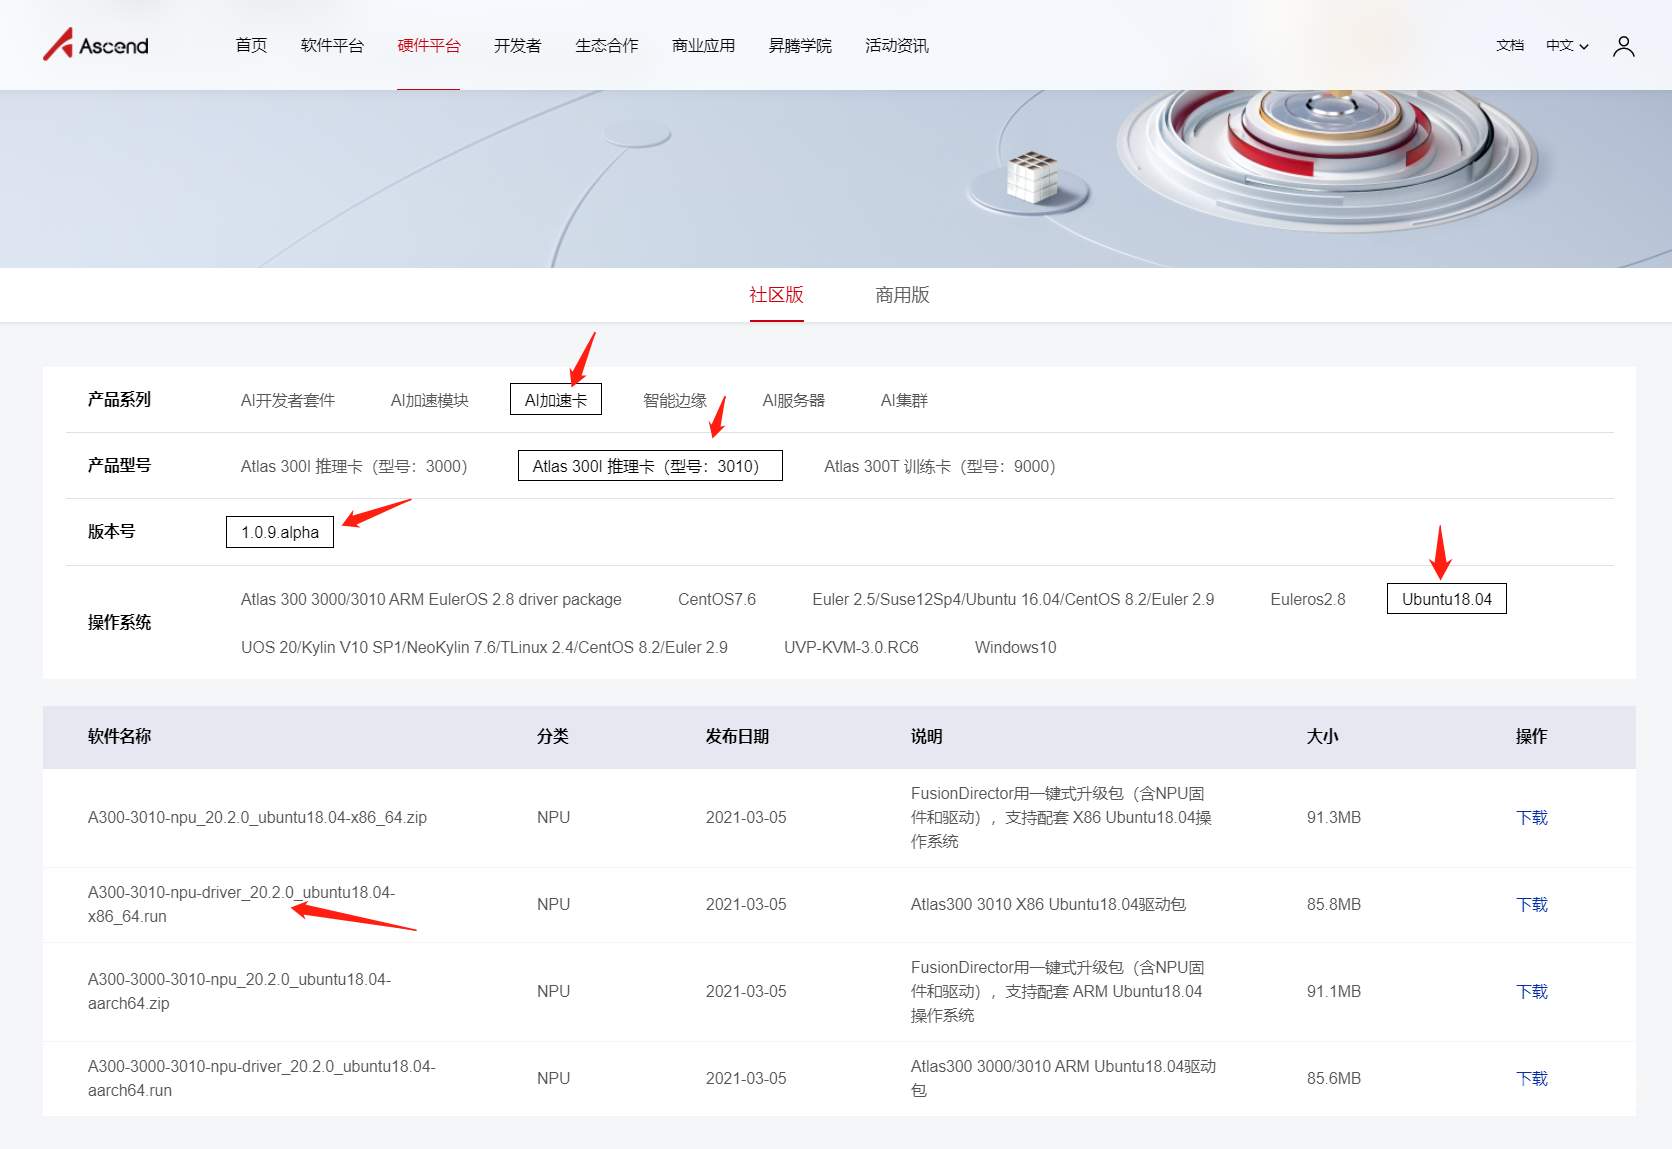Viewport: 1672px width, 1149px height.
Task: Open the 硬件平台 menu
Action: (429, 46)
